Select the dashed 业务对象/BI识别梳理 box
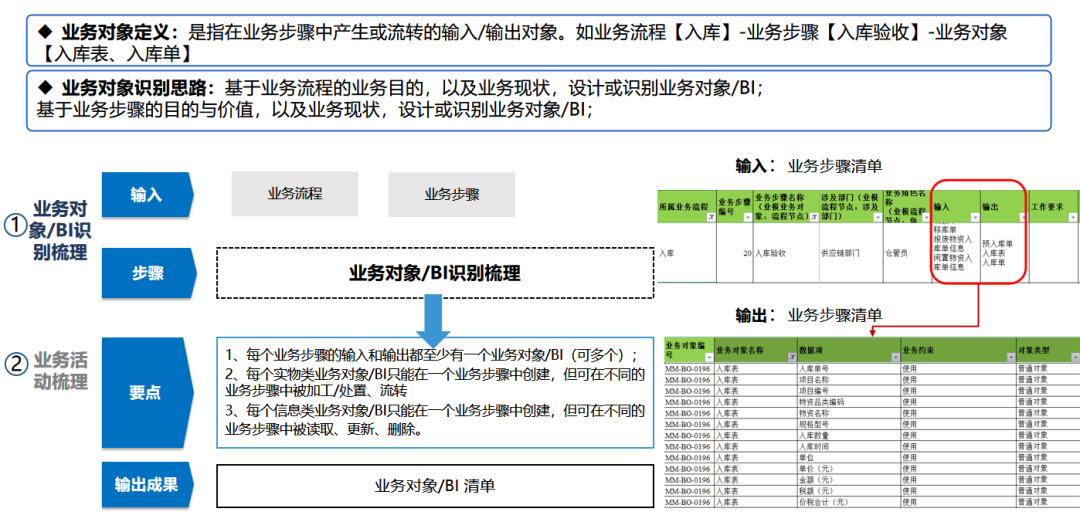 coord(435,273)
